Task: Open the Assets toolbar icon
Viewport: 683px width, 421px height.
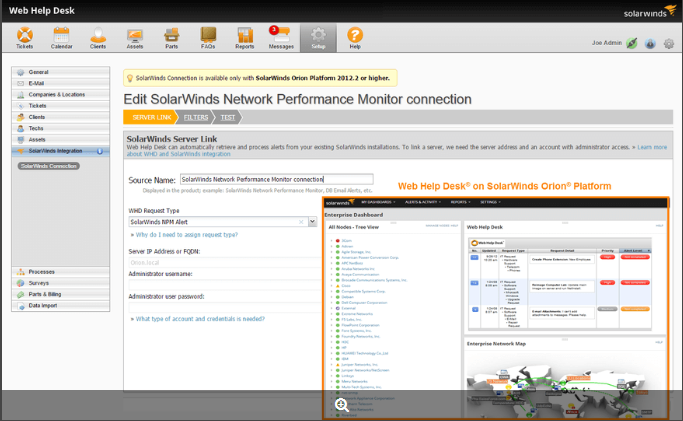Action: click(x=135, y=37)
